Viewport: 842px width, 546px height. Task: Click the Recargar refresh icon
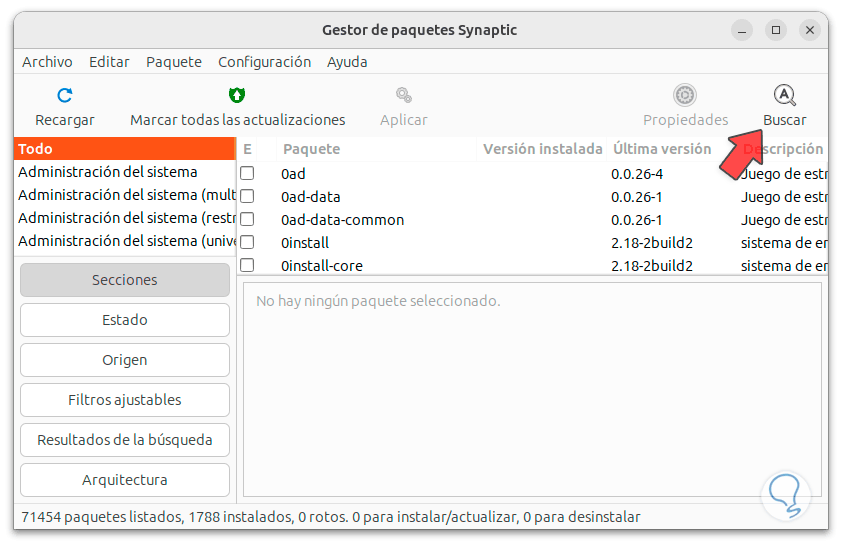[x=65, y=96]
